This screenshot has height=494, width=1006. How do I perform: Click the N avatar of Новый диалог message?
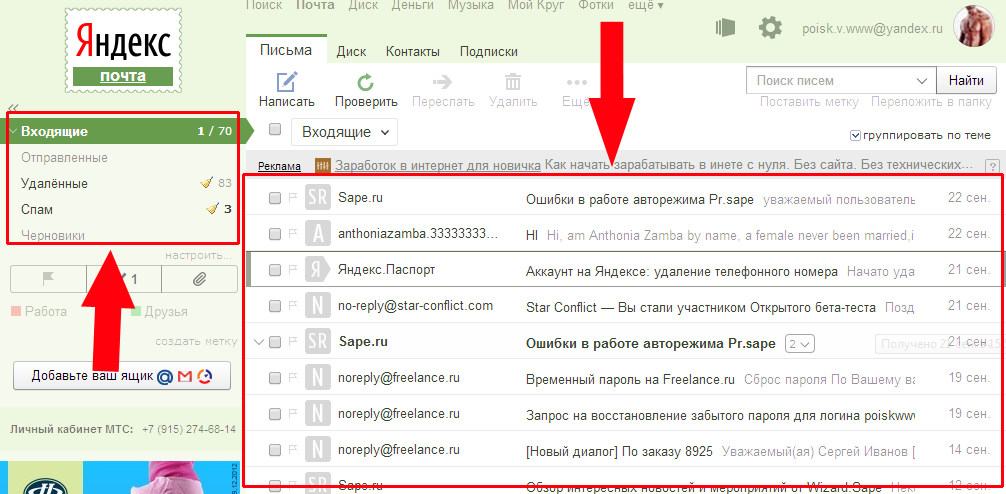click(318, 450)
